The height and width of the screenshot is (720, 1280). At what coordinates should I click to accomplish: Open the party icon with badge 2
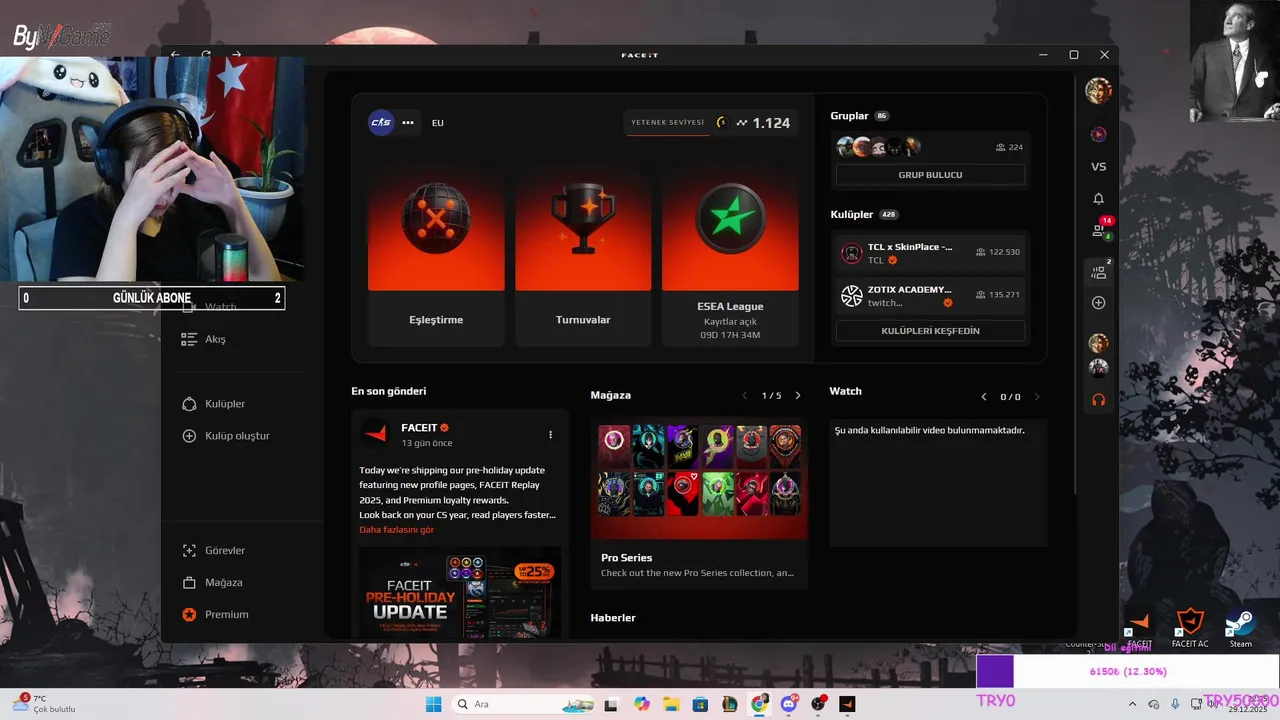[x=1100, y=270]
